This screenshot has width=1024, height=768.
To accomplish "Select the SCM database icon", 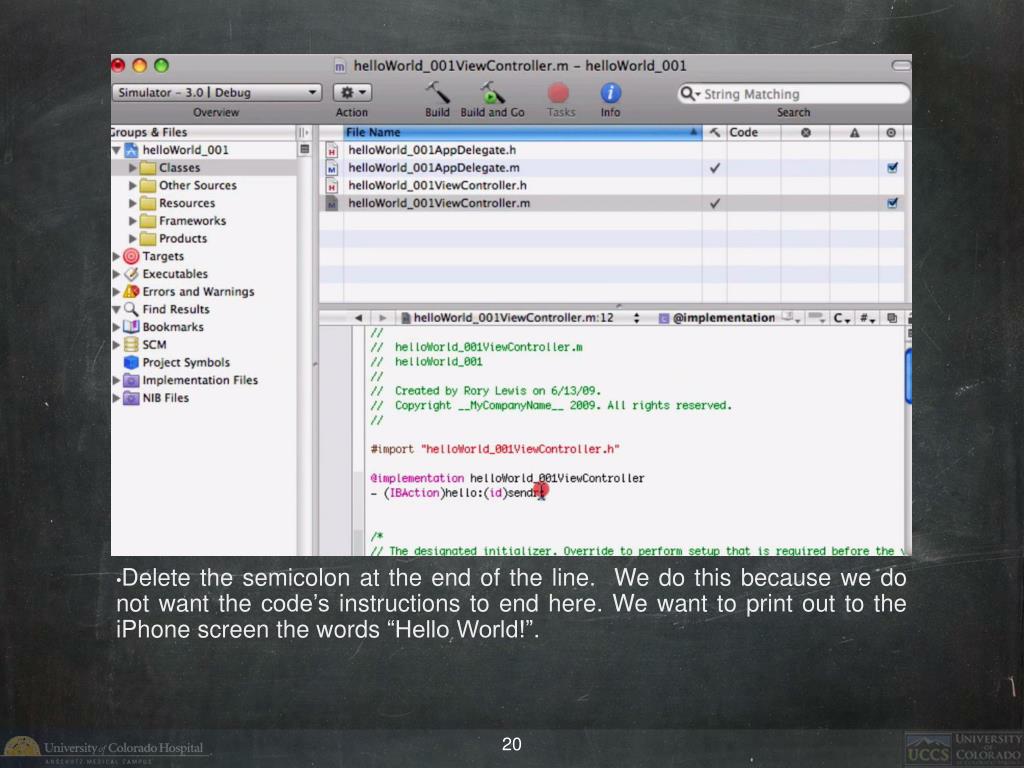I will [x=131, y=344].
